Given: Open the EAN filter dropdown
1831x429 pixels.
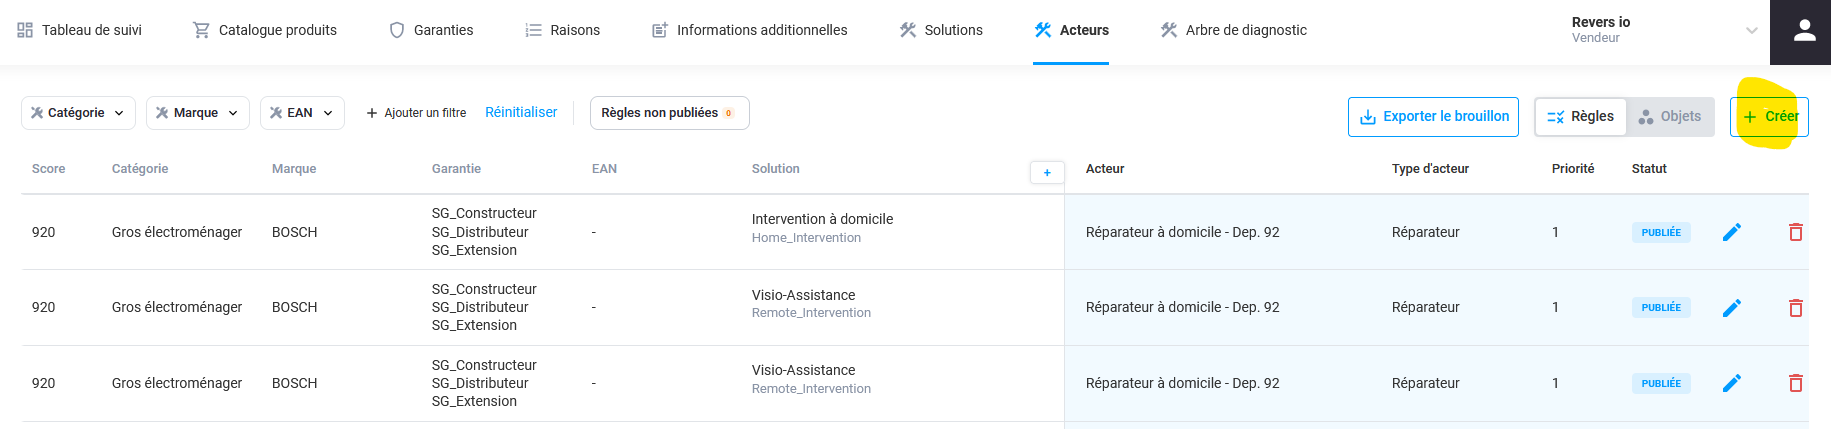Looking at the screenshot, I should click(301, 113).
